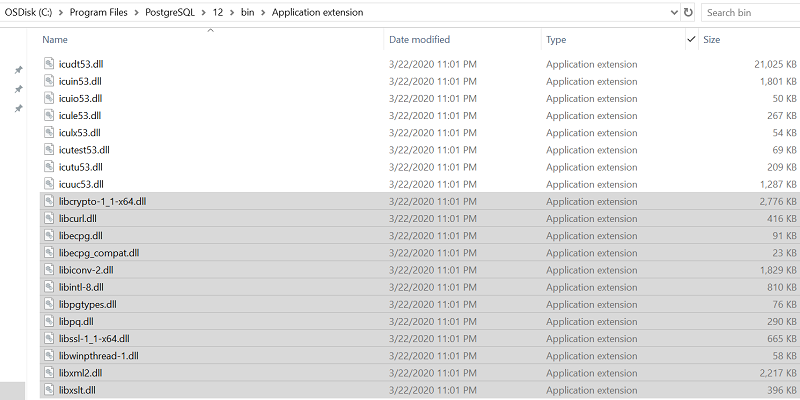Screen dimensions: 800x400
Task: Open the address bar history dropdown
Action: [674, 13]
